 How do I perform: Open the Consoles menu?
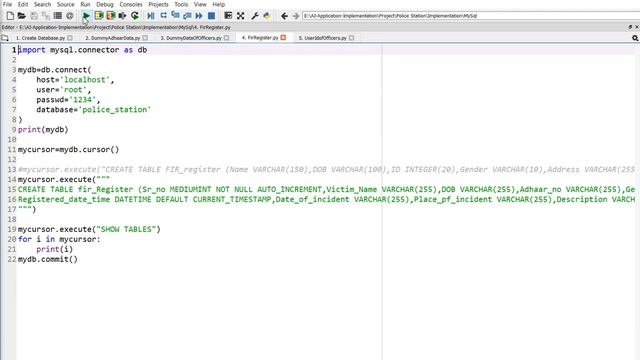click(x=131, y=4)
